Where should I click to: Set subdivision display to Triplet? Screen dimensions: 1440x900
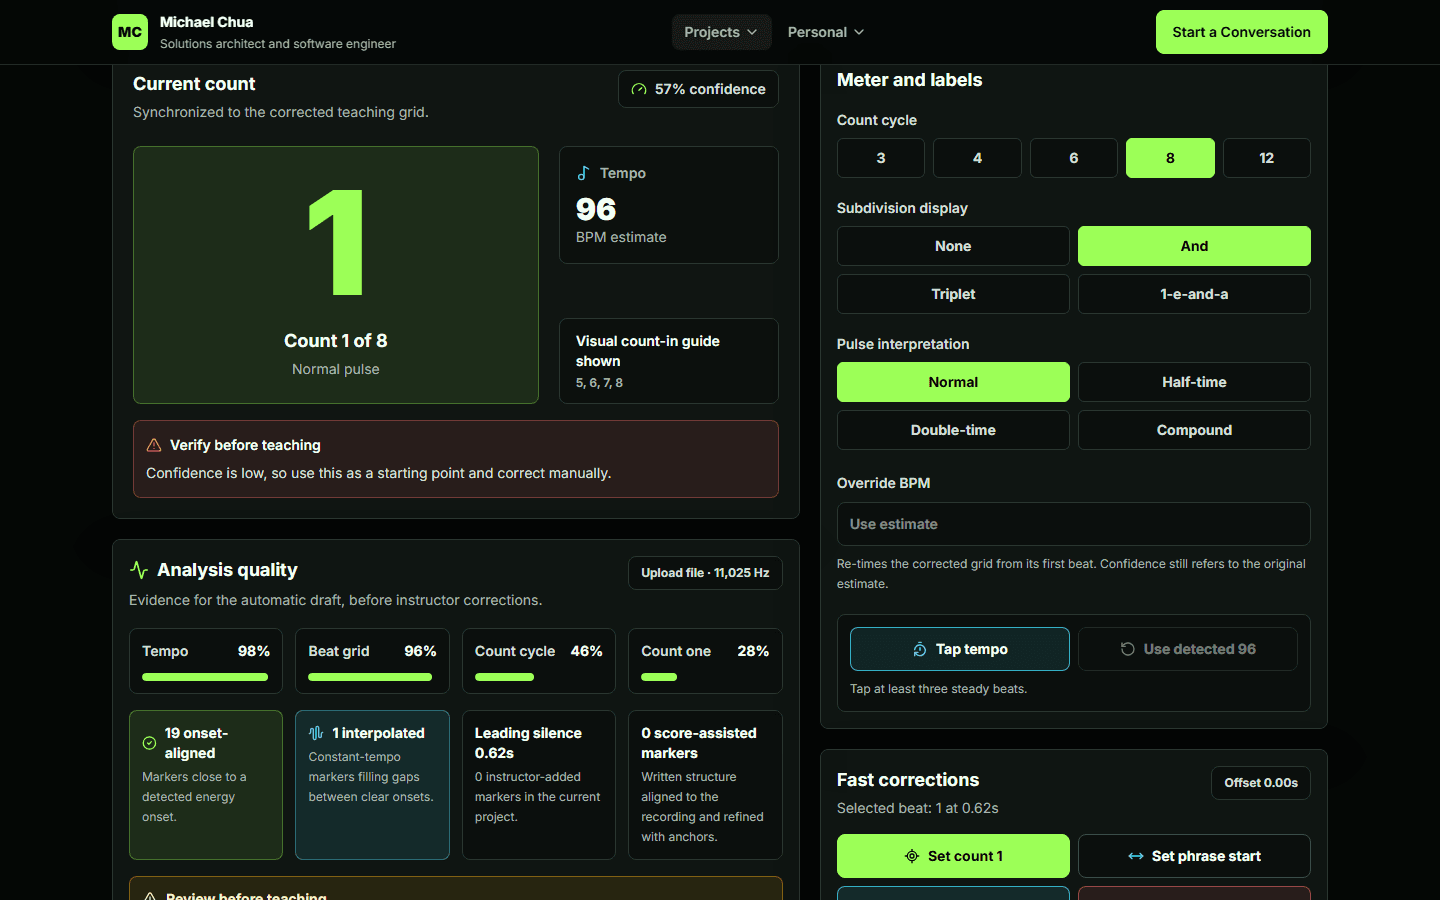(x=953, y=294)
